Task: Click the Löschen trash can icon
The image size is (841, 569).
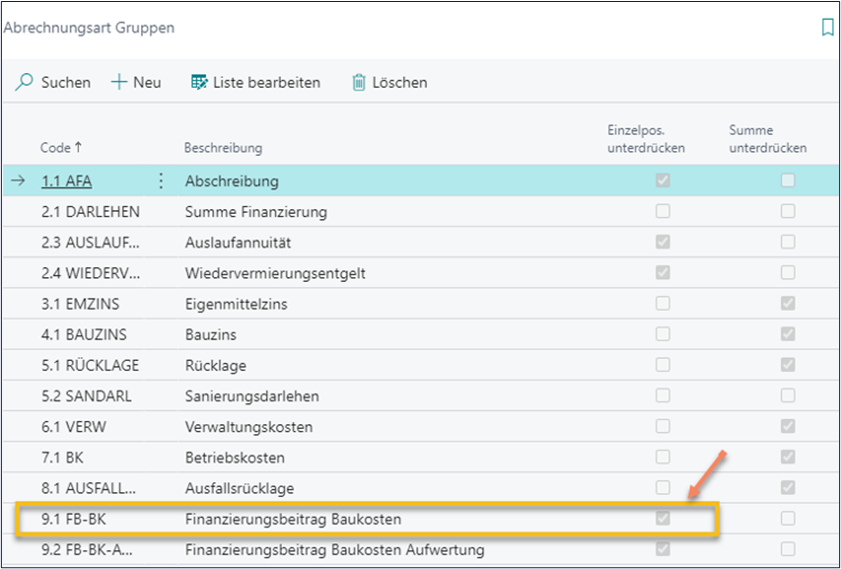Action: [358, 83]
